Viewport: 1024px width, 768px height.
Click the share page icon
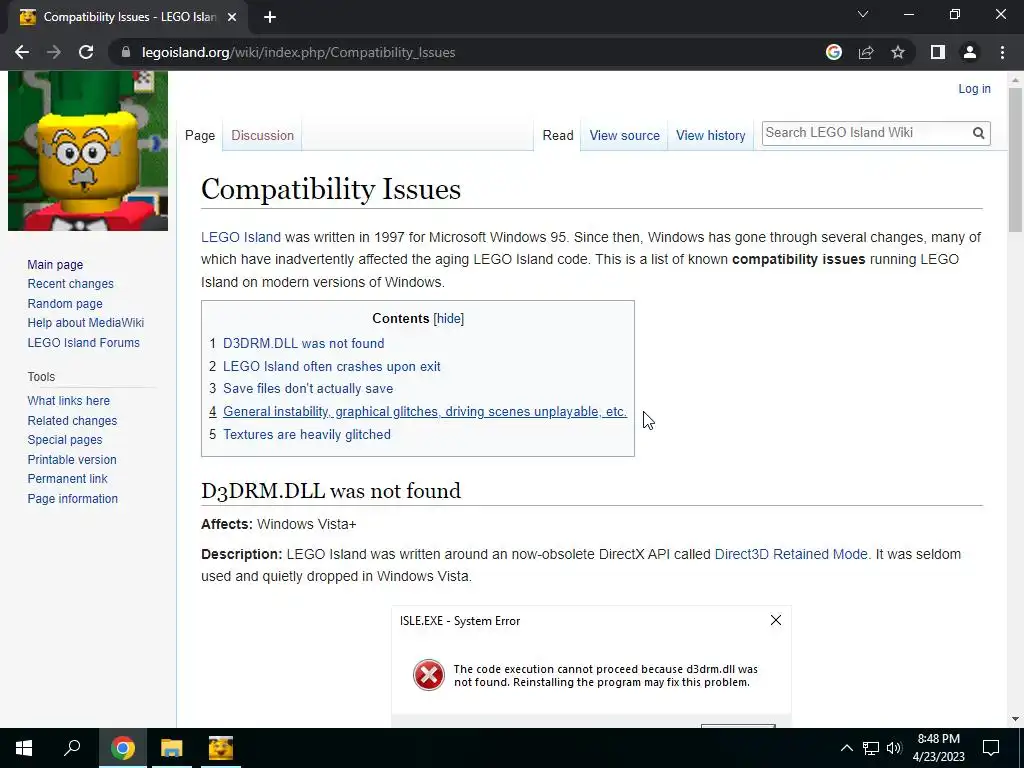click(866, 52)
